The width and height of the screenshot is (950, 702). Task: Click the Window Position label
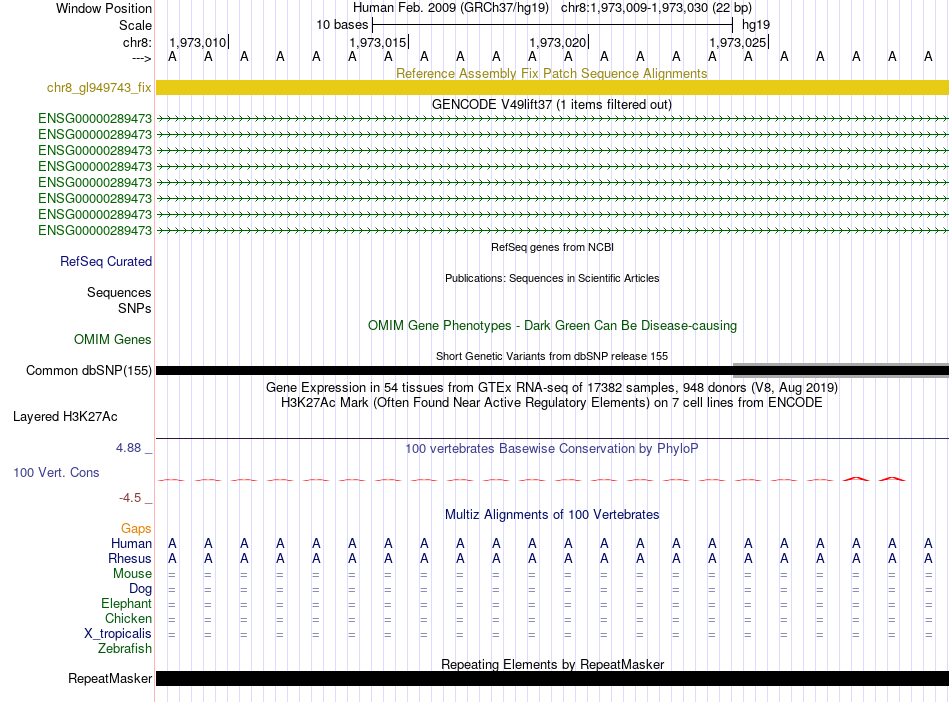pyautogui.click(x=104, y=8)
